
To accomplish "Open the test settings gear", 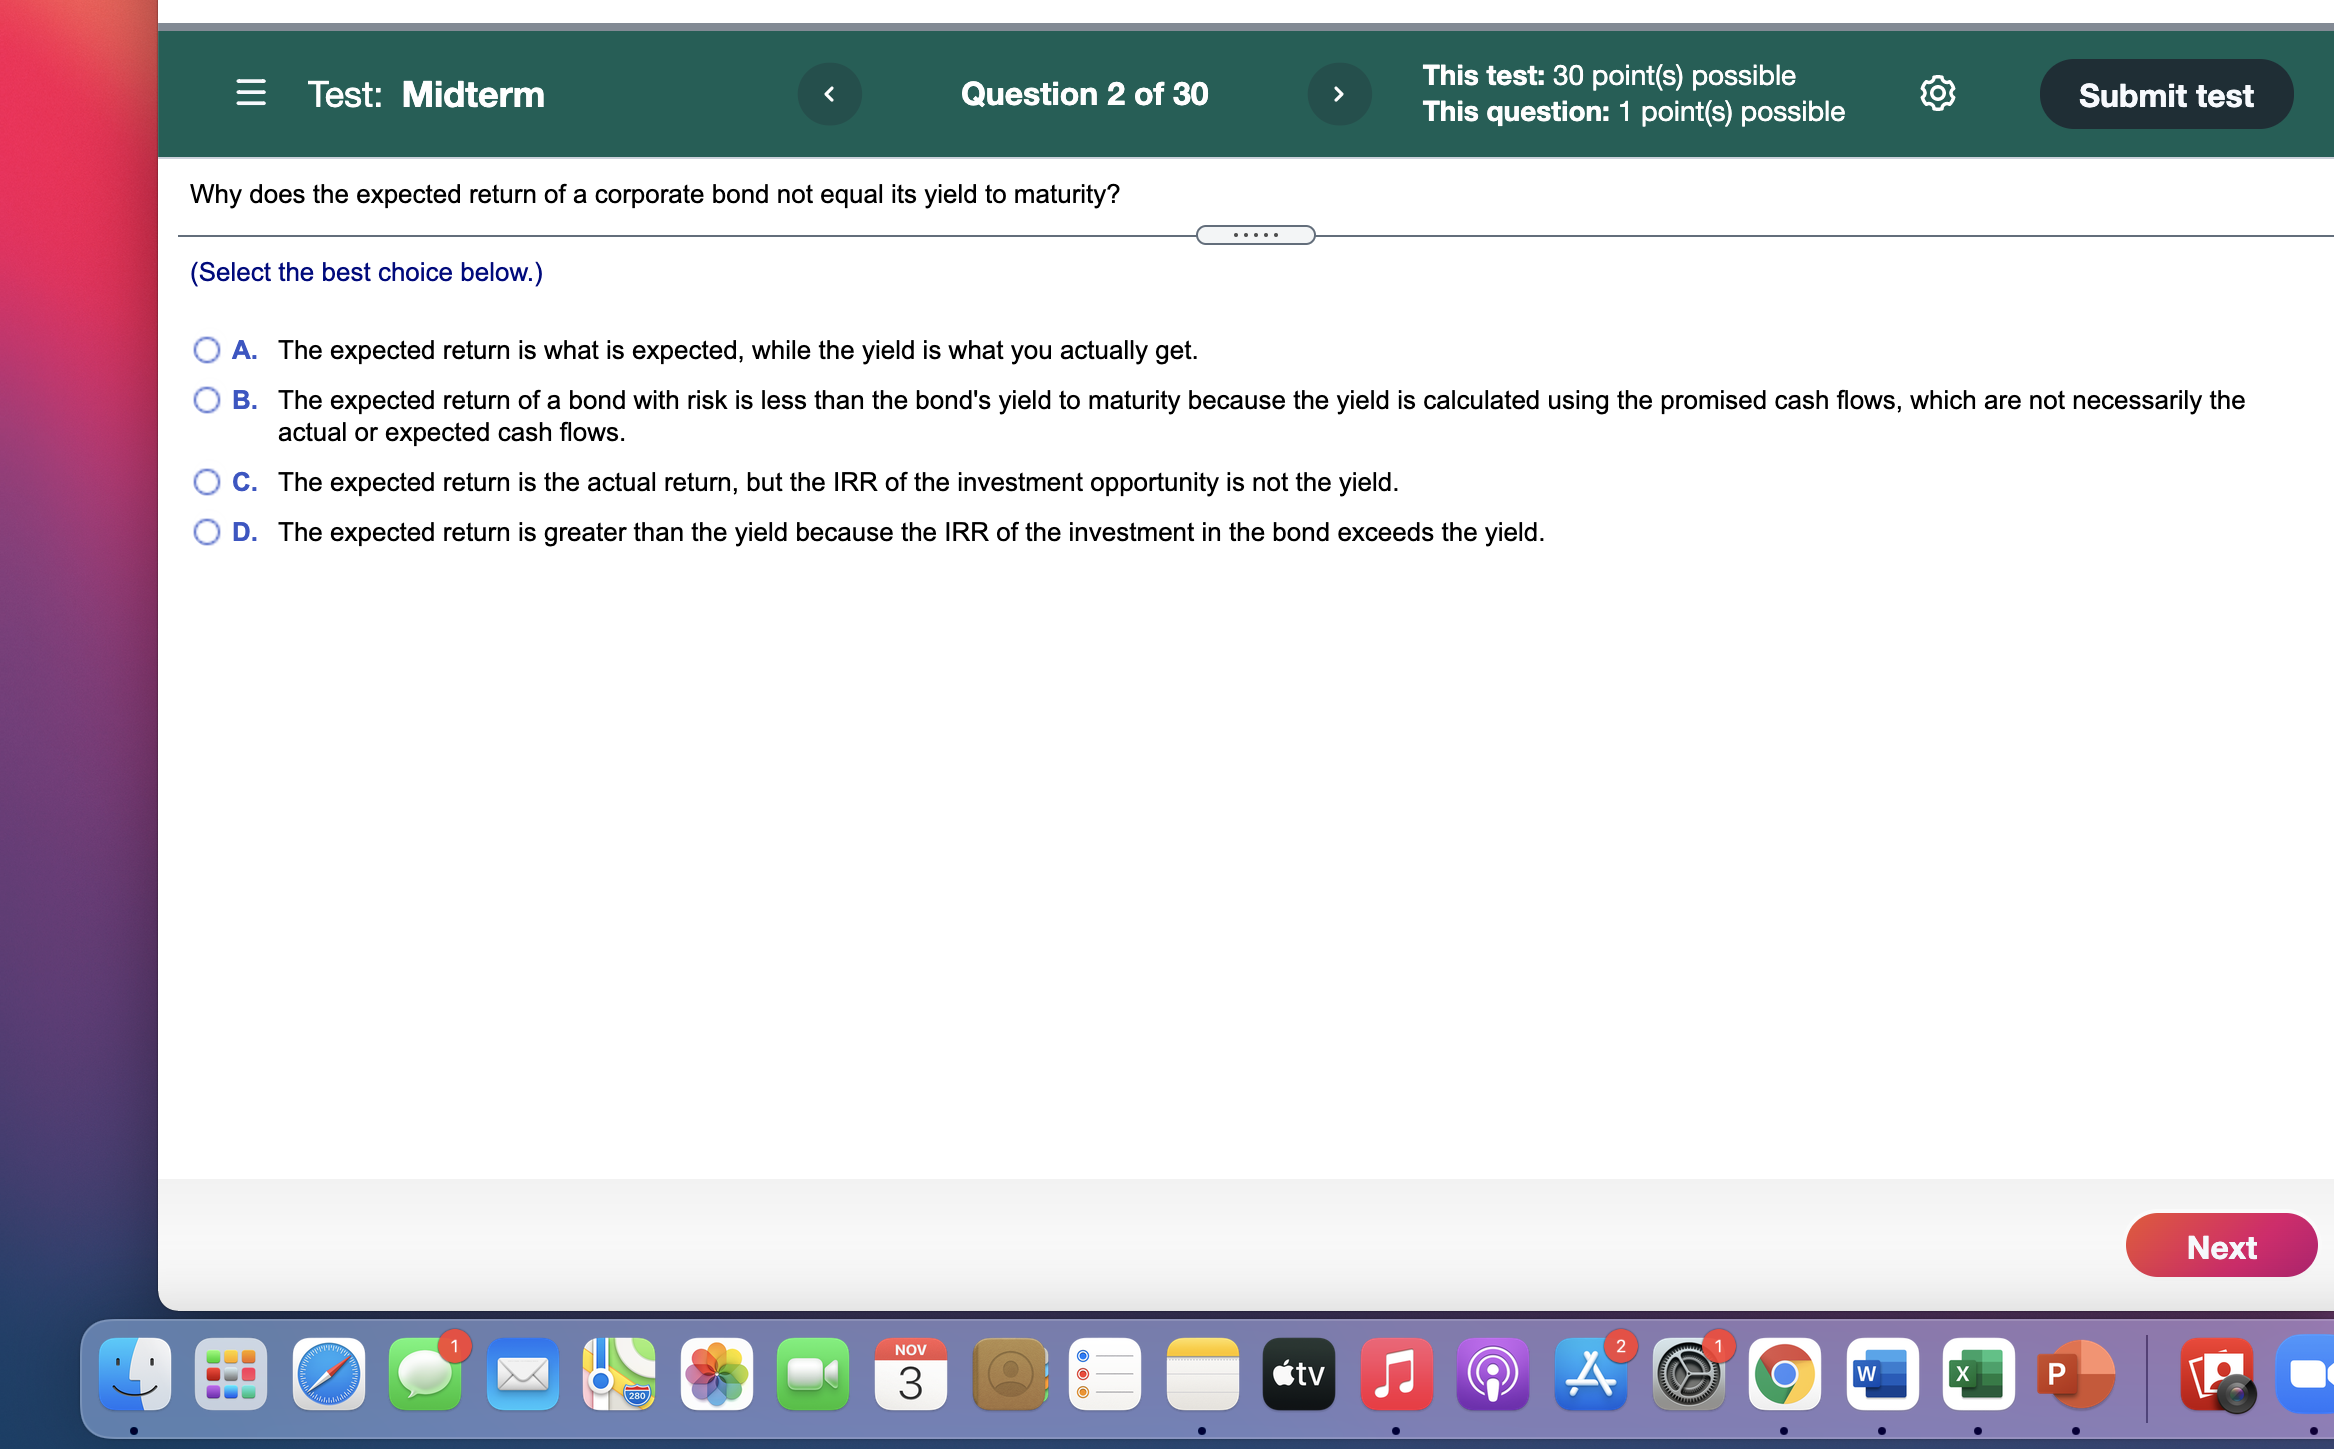I will [x=1938, y=93].
